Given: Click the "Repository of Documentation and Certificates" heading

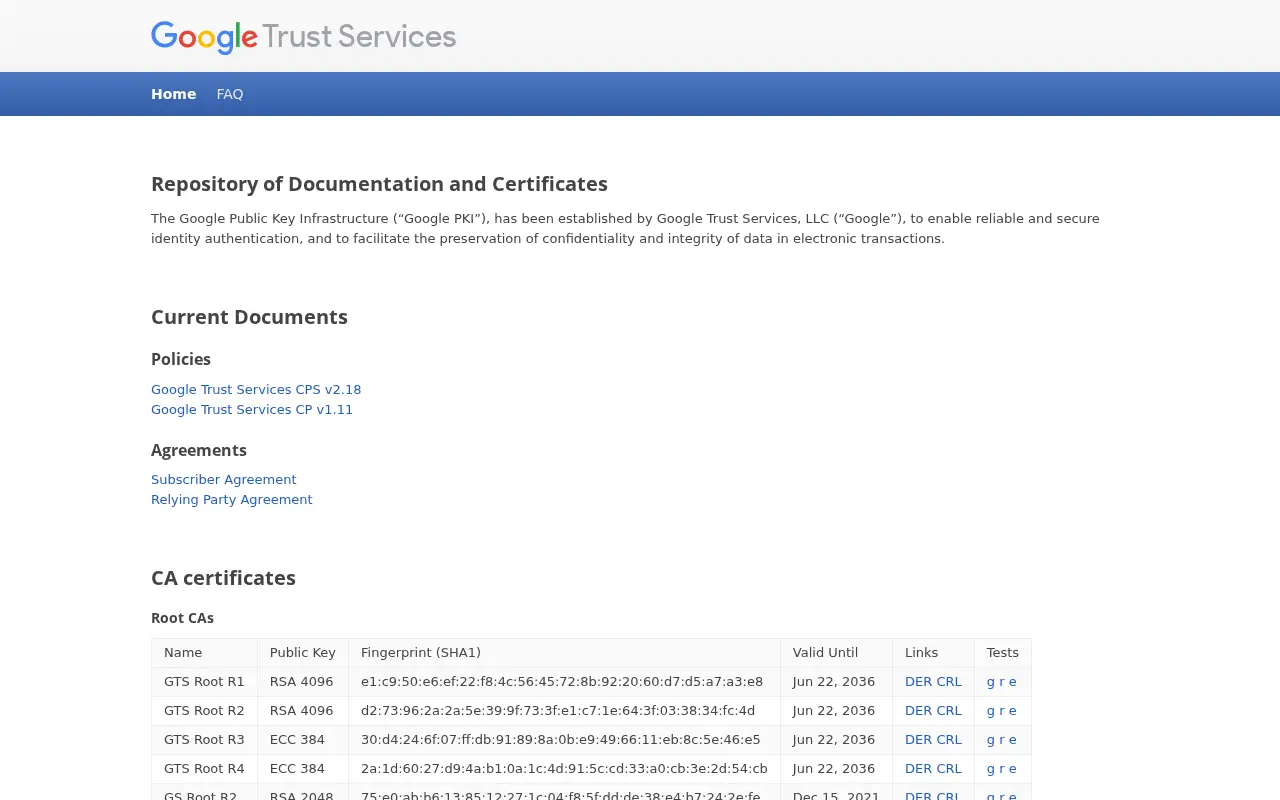Looking at the screenshot, I should coord(379,184).
